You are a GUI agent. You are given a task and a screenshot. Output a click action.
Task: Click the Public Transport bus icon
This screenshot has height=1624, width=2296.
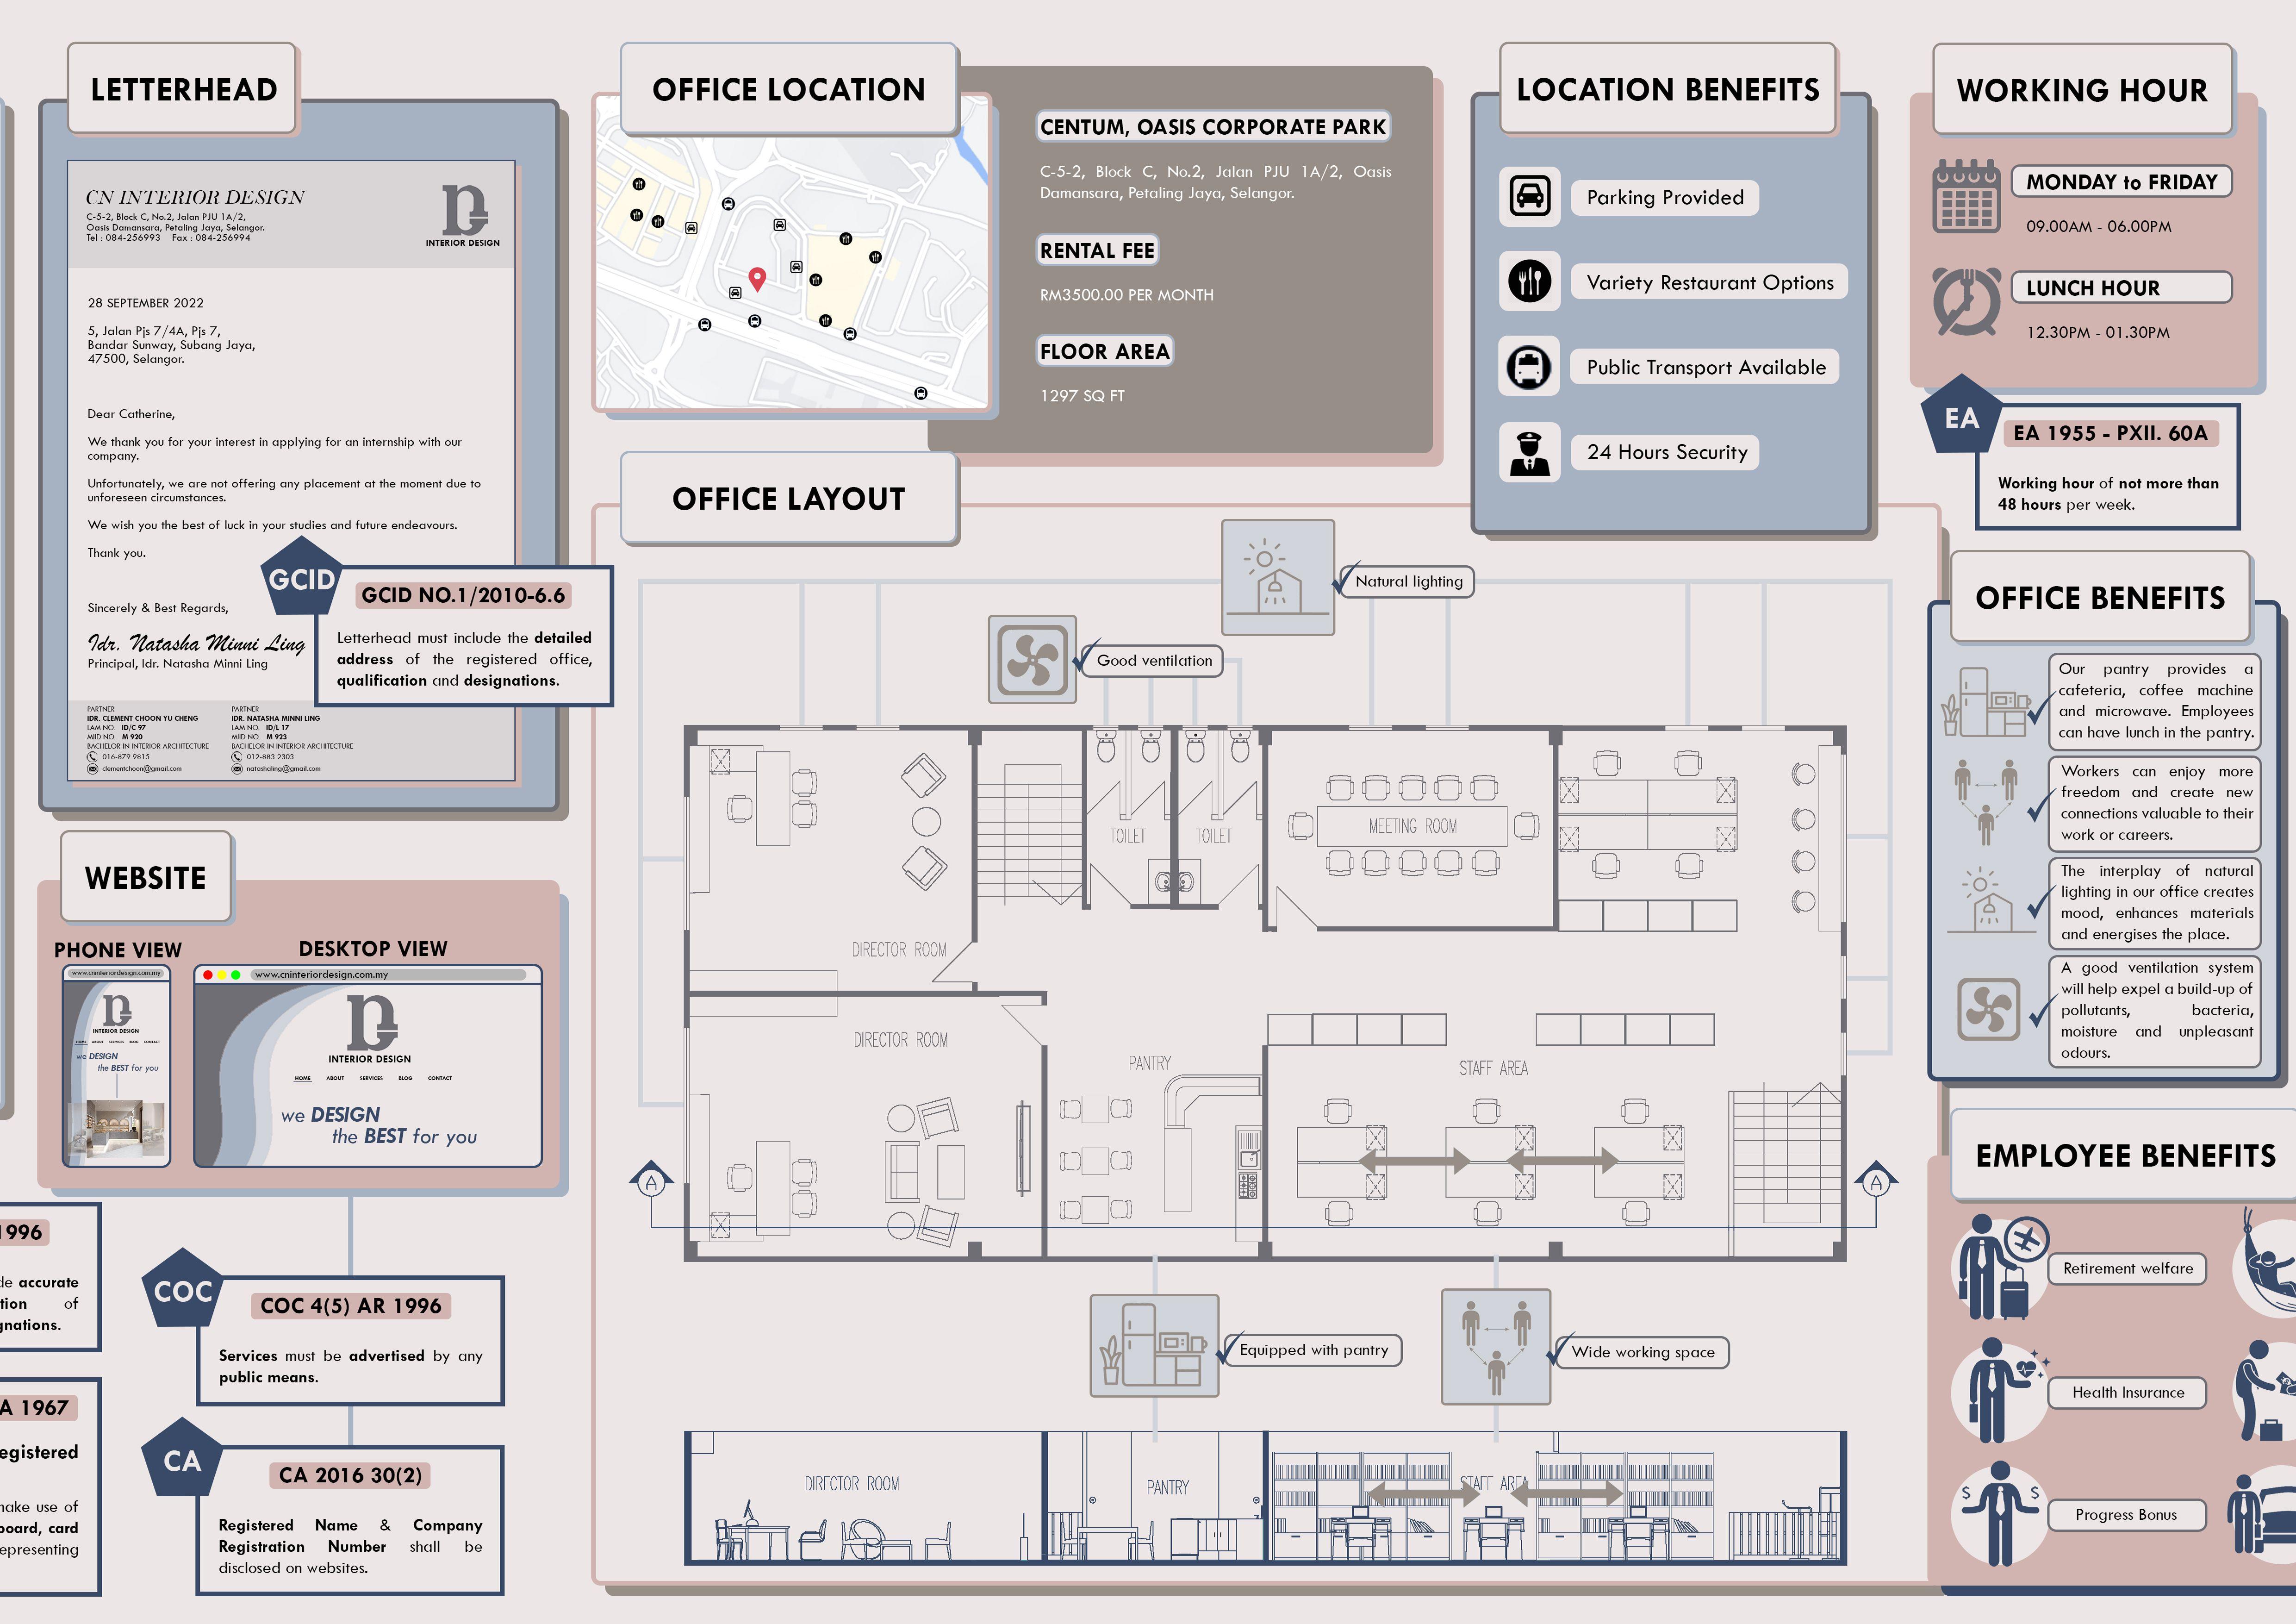(1529, 366)
